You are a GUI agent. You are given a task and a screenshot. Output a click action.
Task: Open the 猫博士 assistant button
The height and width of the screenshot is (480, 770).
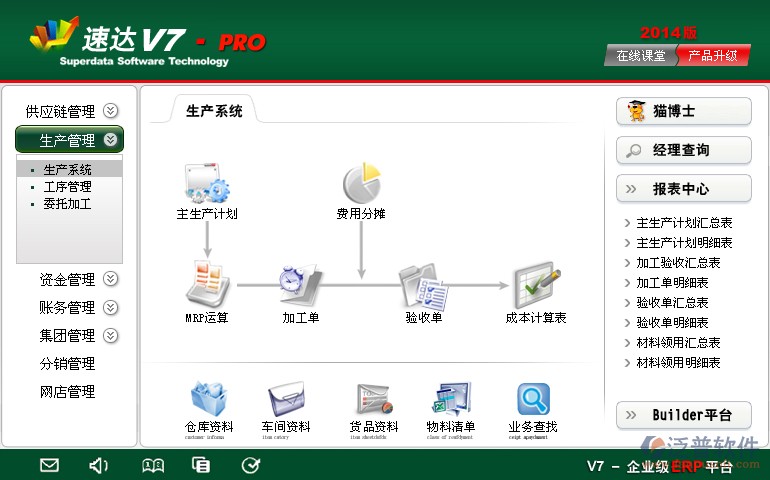[684, 111]
